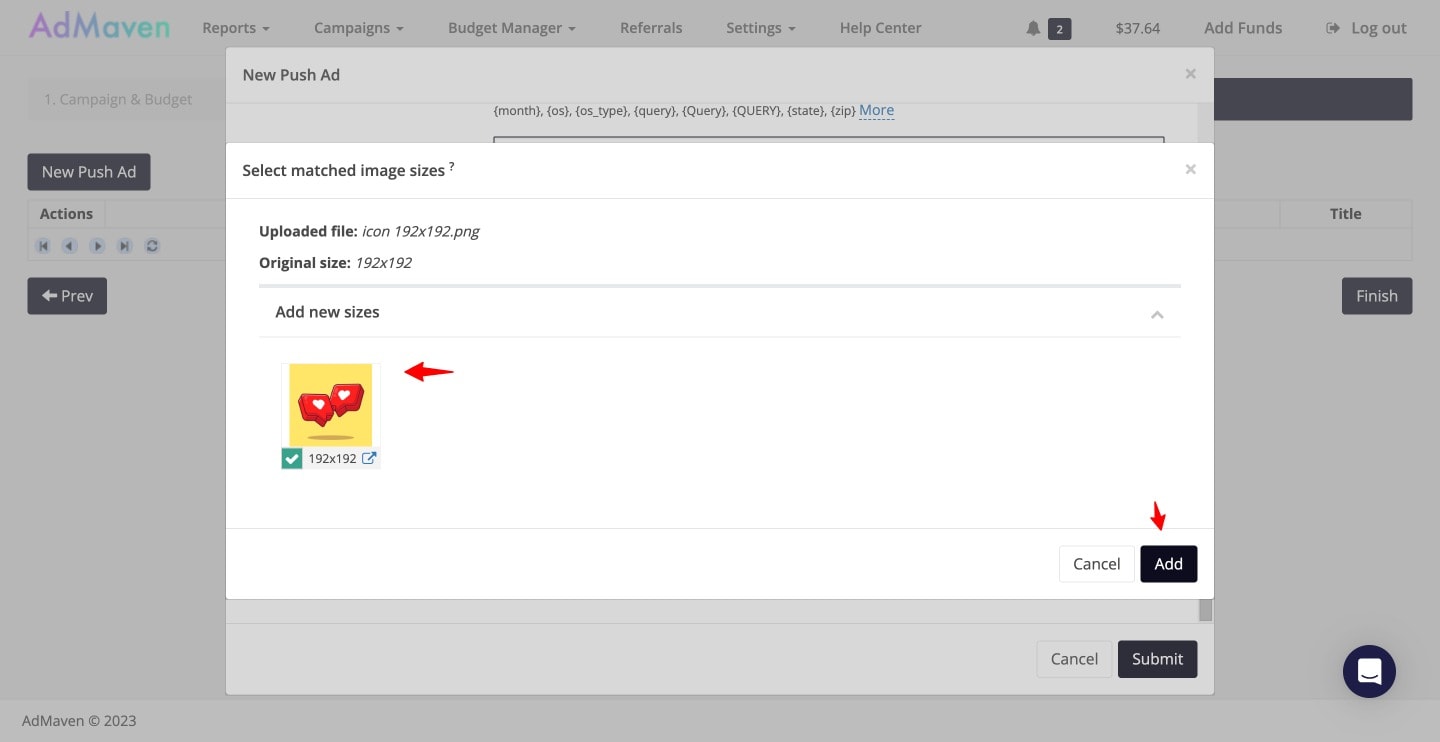Click the Add button
1440x742 pixels.
[x=1168, y=563]
